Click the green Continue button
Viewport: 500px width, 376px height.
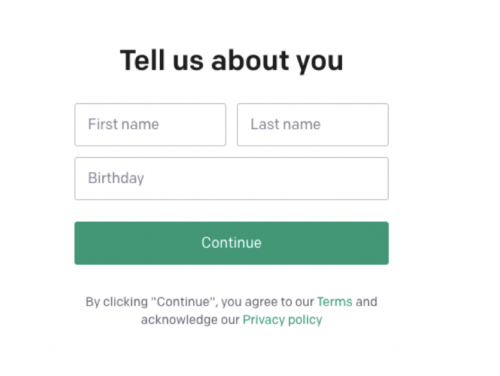click(x=231, y=243)
